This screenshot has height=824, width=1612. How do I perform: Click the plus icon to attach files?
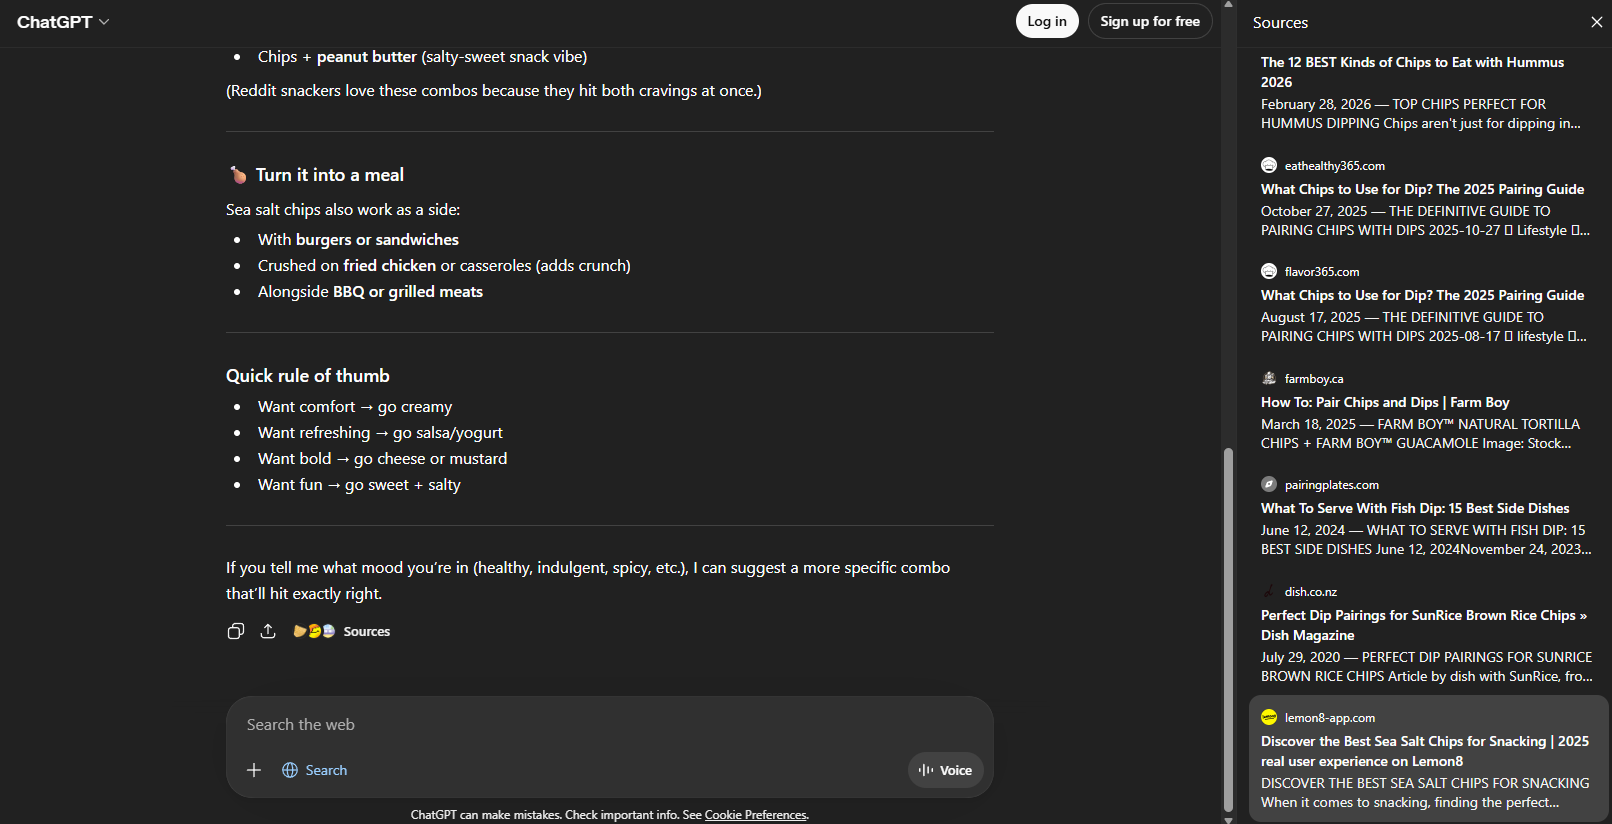tap(254, 770)
